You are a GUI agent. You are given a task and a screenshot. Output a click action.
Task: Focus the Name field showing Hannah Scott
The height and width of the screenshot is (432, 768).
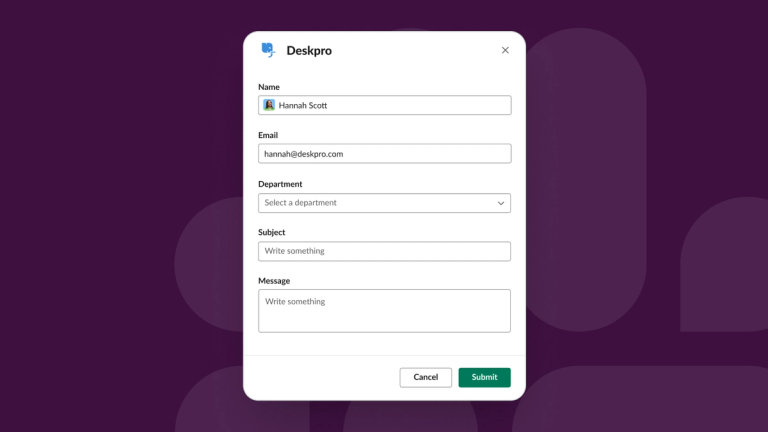[384, 105]
